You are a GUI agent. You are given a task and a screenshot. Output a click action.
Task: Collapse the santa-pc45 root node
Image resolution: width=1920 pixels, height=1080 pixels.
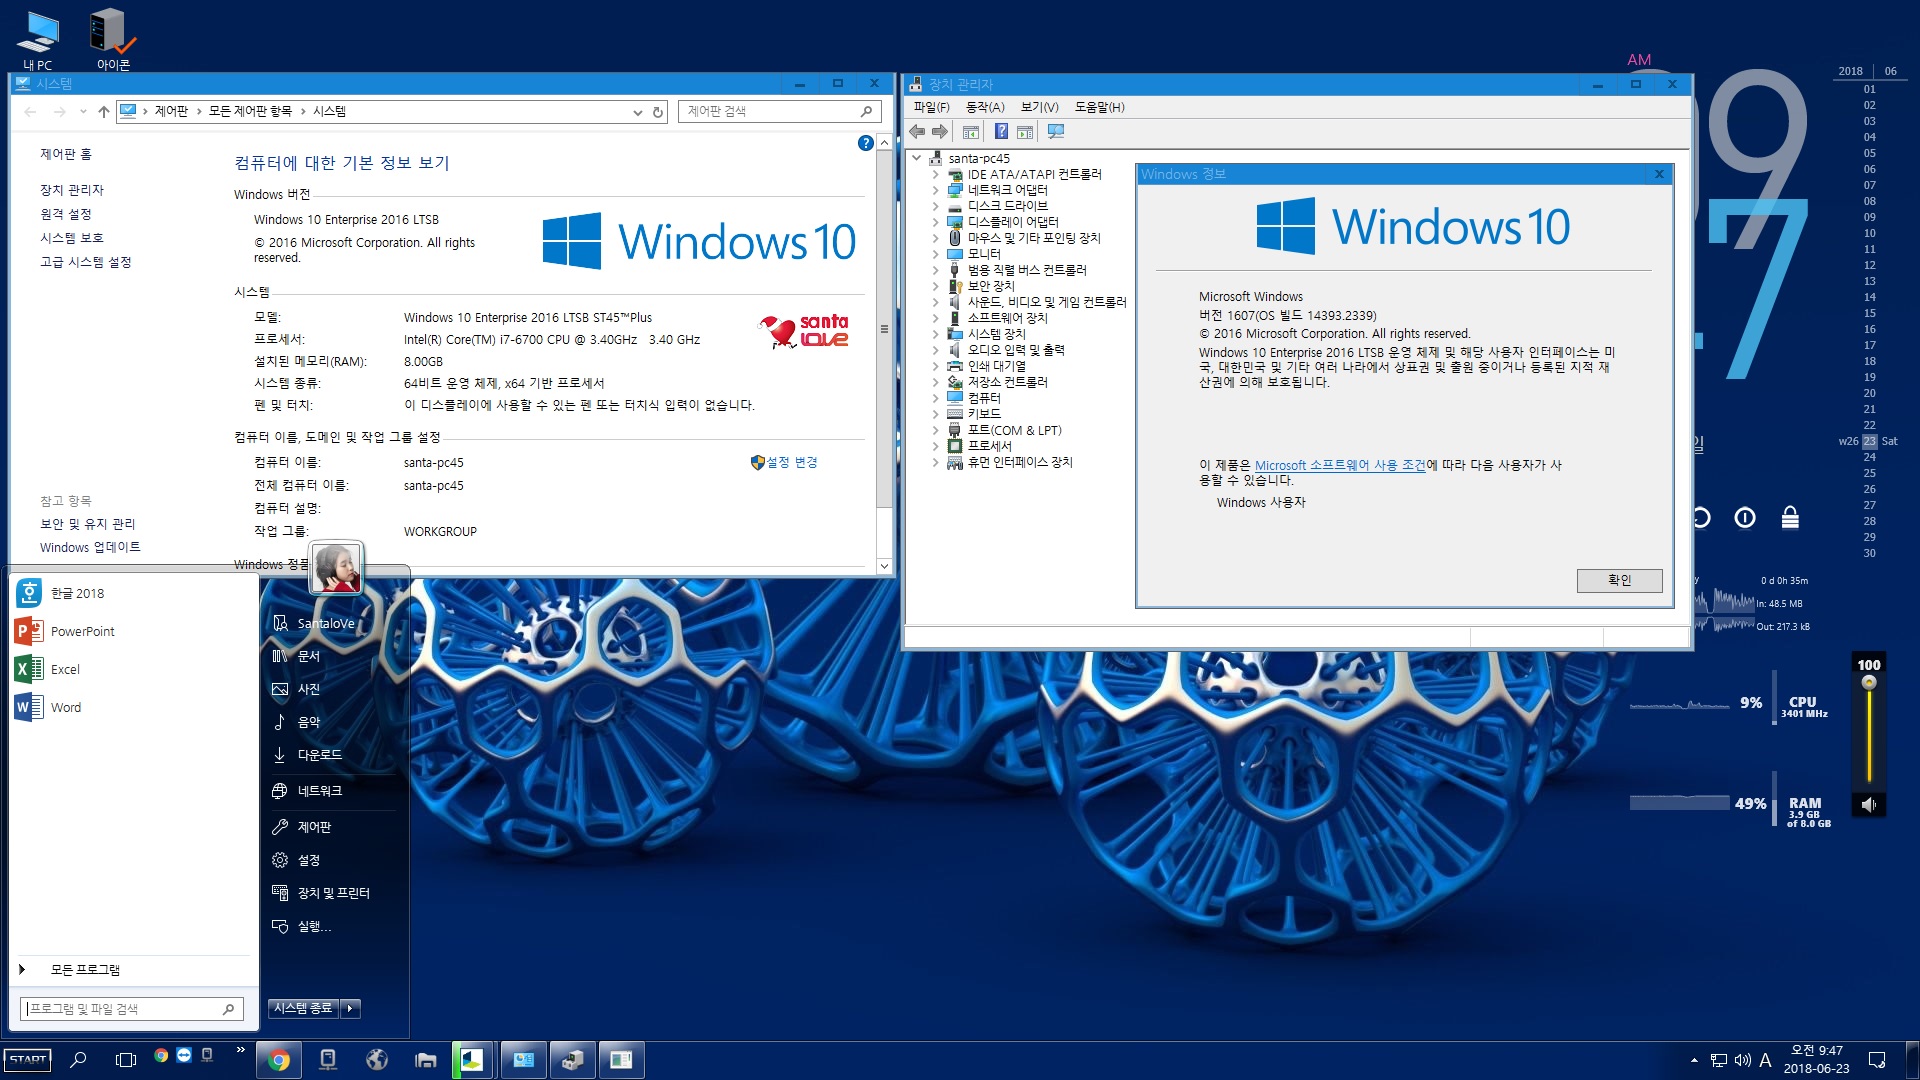[x=916, y=158]
